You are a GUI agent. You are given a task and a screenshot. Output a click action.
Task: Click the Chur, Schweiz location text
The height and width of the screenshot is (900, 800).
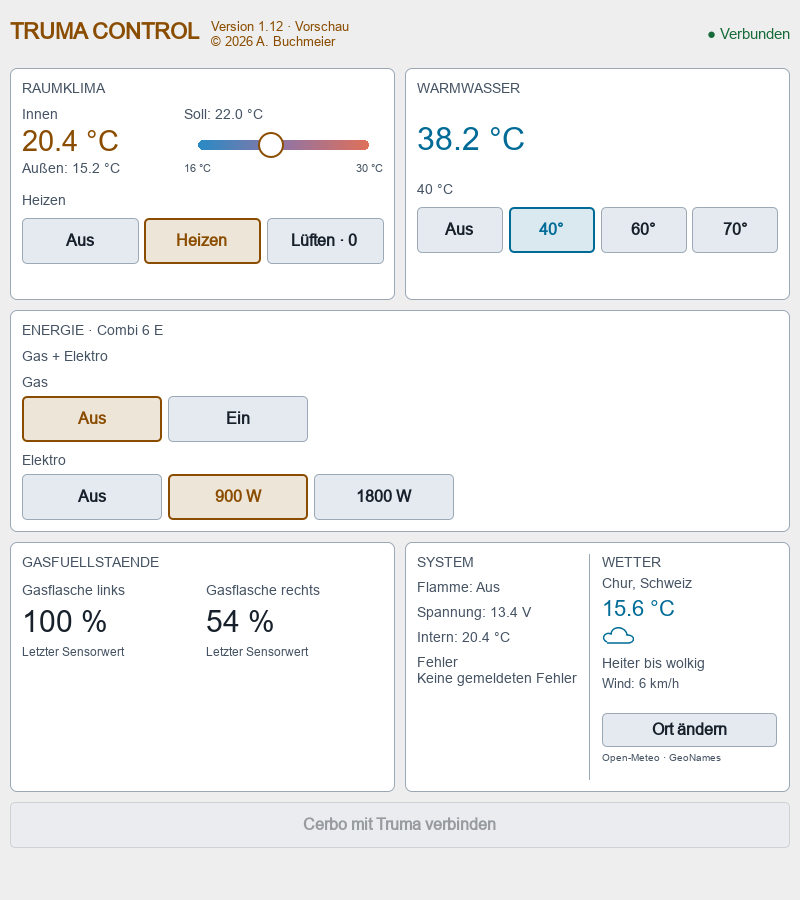647,584
